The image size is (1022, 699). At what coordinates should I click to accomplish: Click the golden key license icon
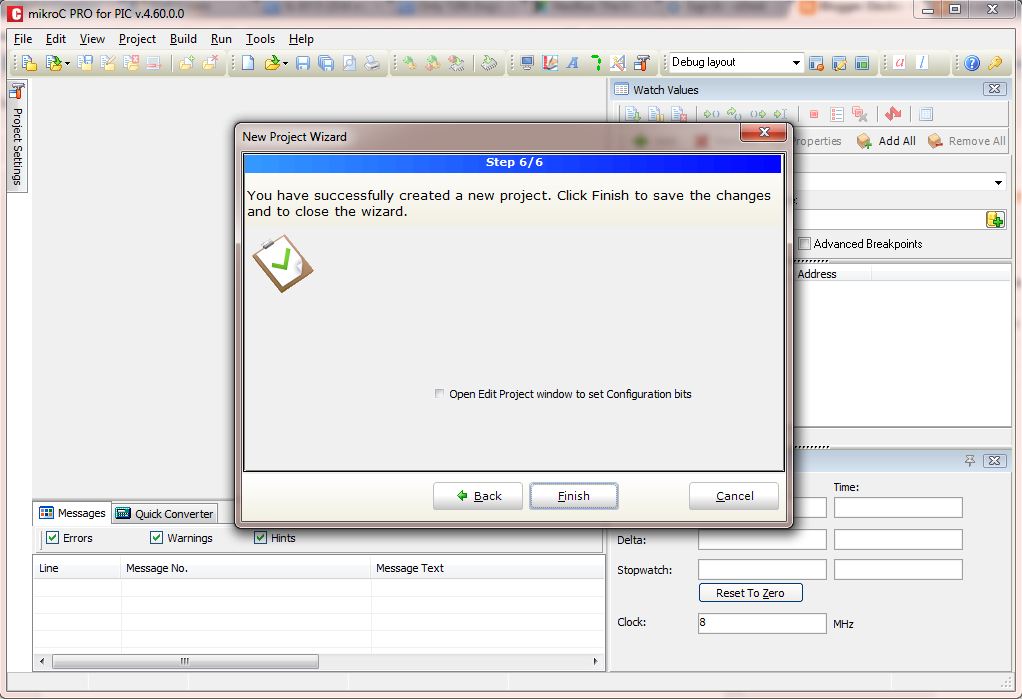coord(995,63)
